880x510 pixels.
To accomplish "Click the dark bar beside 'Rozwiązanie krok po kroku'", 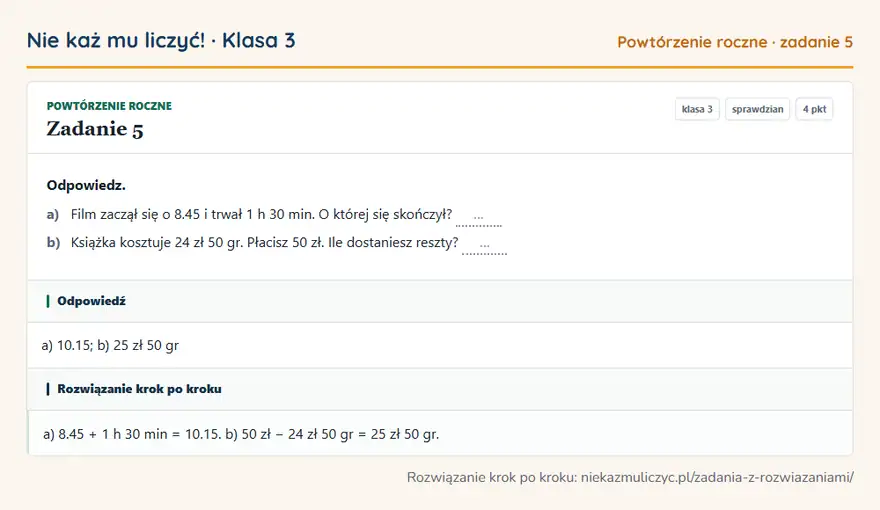I will coord(48,389).
